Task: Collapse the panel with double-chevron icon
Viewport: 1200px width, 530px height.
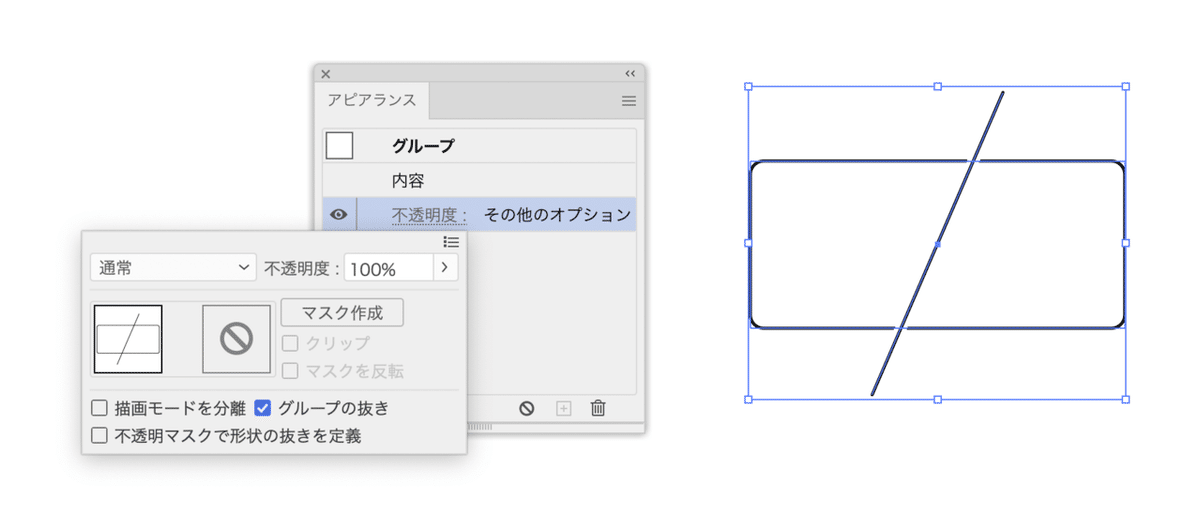Action: (630, 74)
